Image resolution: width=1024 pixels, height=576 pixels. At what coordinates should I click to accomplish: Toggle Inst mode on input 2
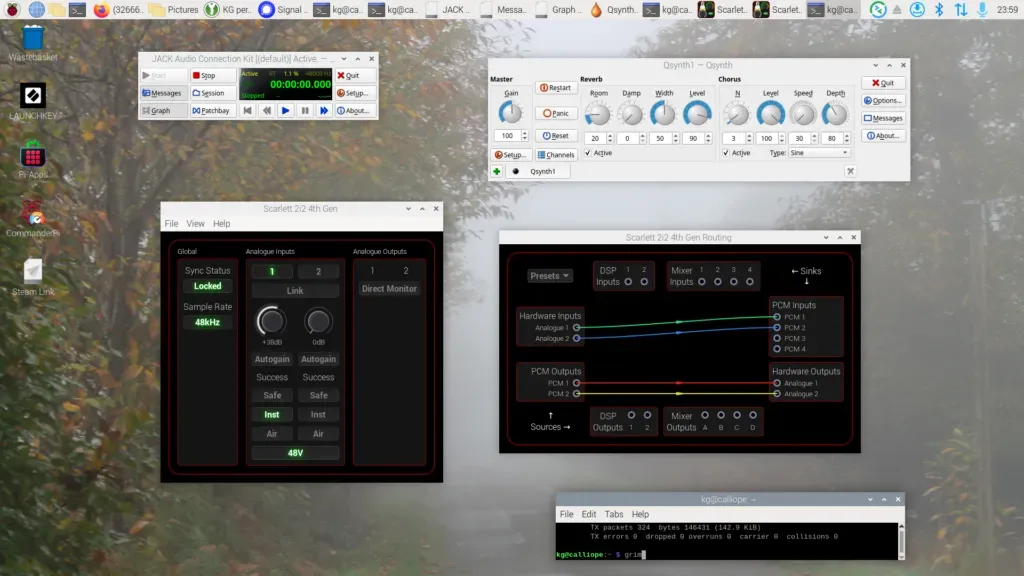[318, 415]
